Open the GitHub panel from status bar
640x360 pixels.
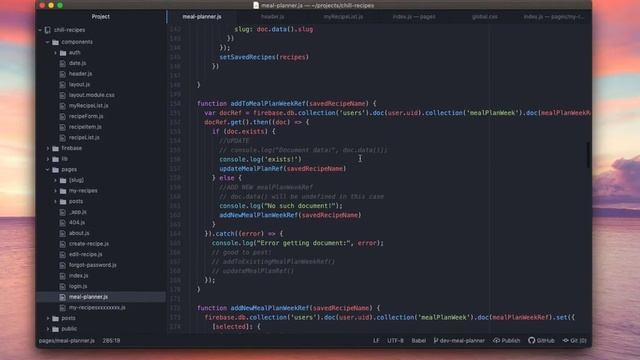[x=541, y=340]
